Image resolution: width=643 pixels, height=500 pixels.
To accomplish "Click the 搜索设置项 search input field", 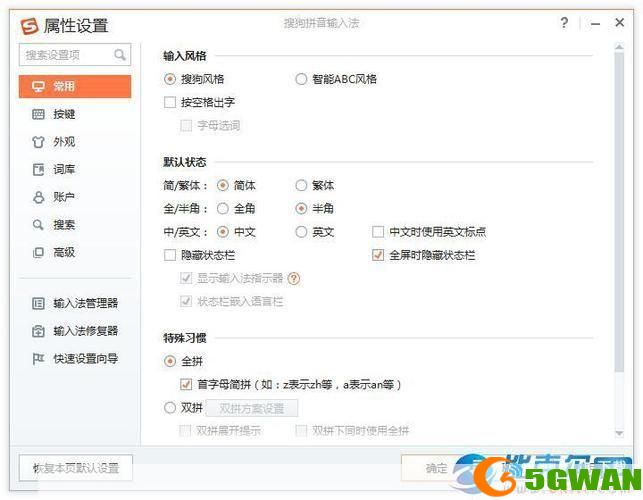I will (x=75, y=55).
